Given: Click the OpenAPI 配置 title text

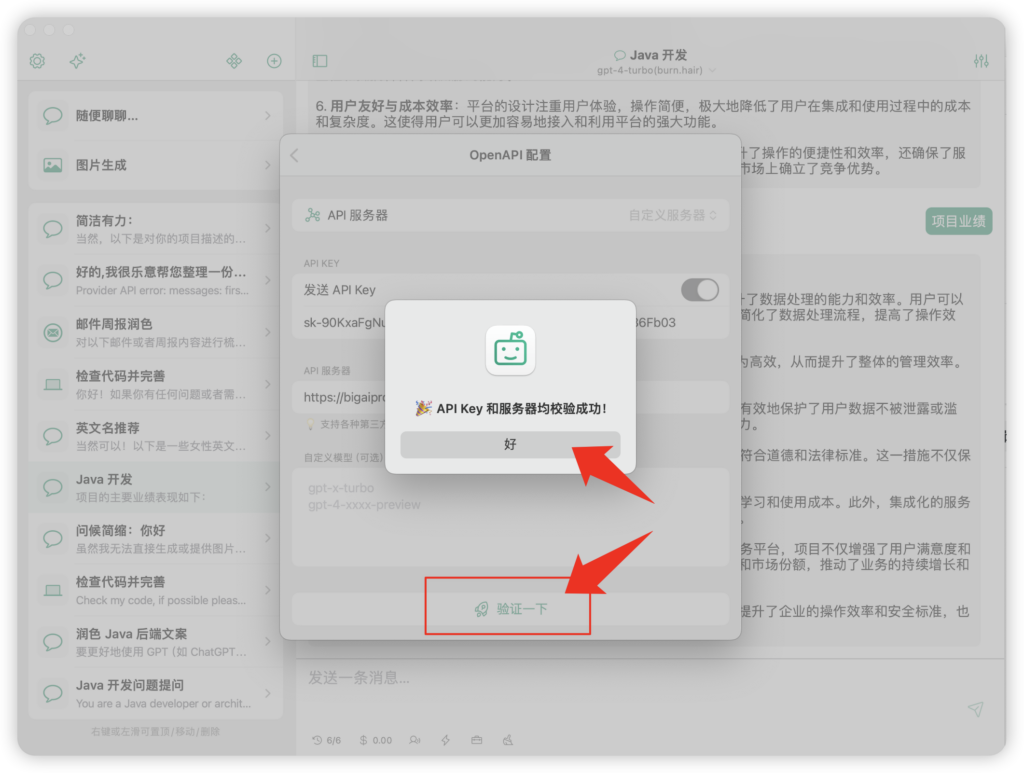Looking at the screenshot, I should pos(510,155).
